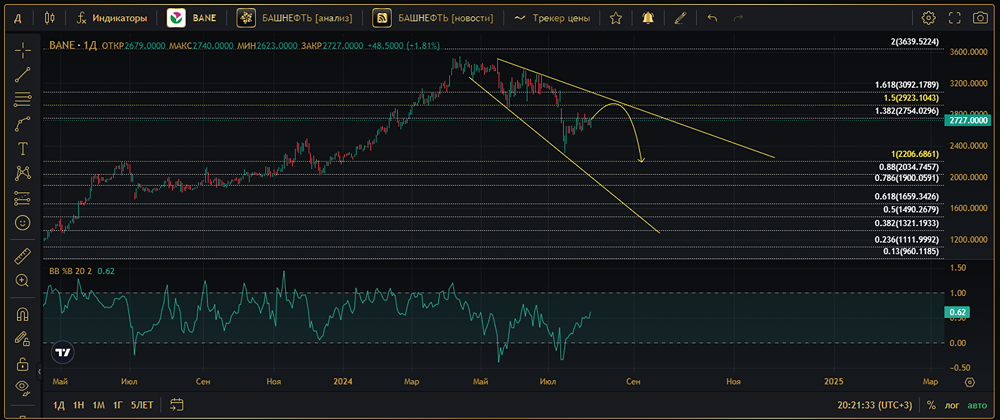Create alert using the bell icon
Viewport: 1000px width, 420px height.
click(649, 18)
